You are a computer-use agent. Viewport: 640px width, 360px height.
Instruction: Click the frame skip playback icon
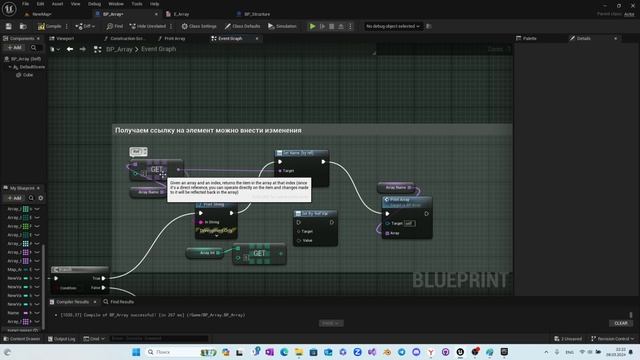click(322, 26)
